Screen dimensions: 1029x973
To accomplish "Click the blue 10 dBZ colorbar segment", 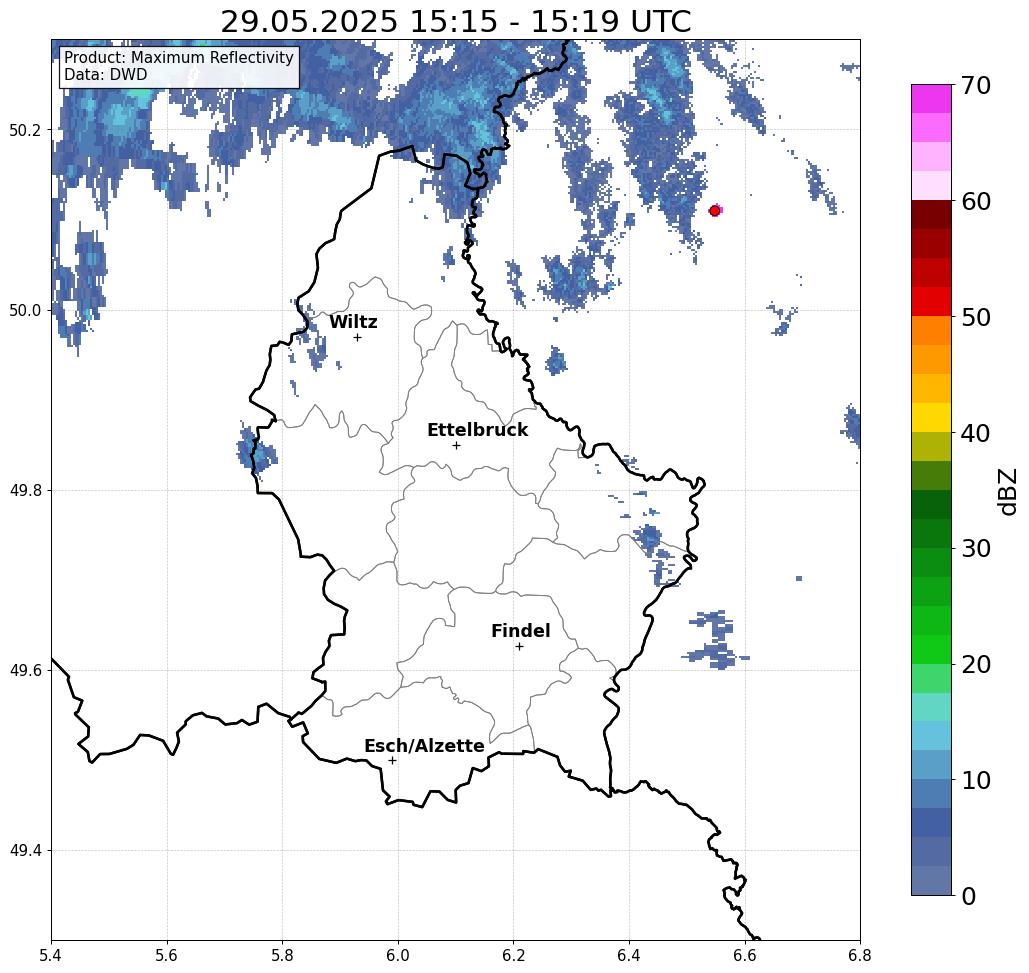I will tap(931, 794).
